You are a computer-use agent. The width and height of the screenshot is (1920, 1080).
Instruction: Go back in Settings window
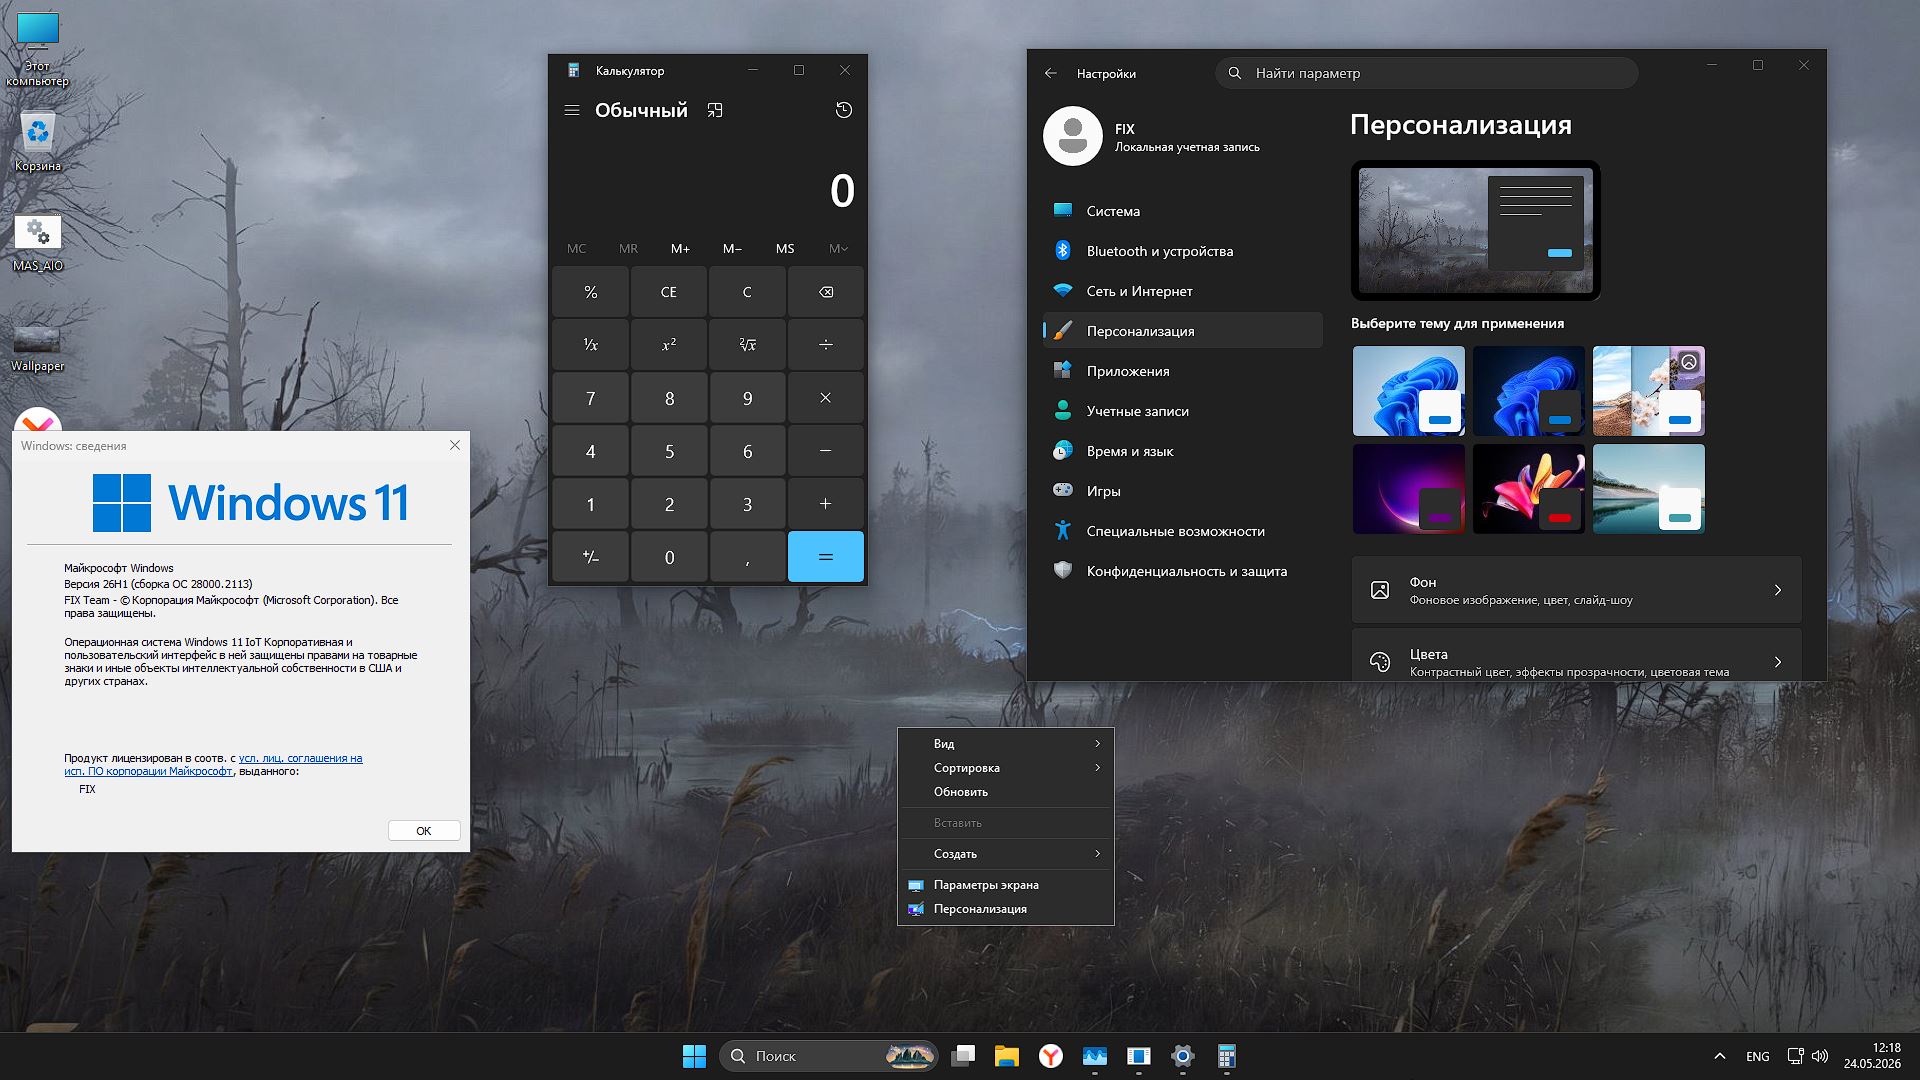pyautogui.click(x=1050, y=73)
